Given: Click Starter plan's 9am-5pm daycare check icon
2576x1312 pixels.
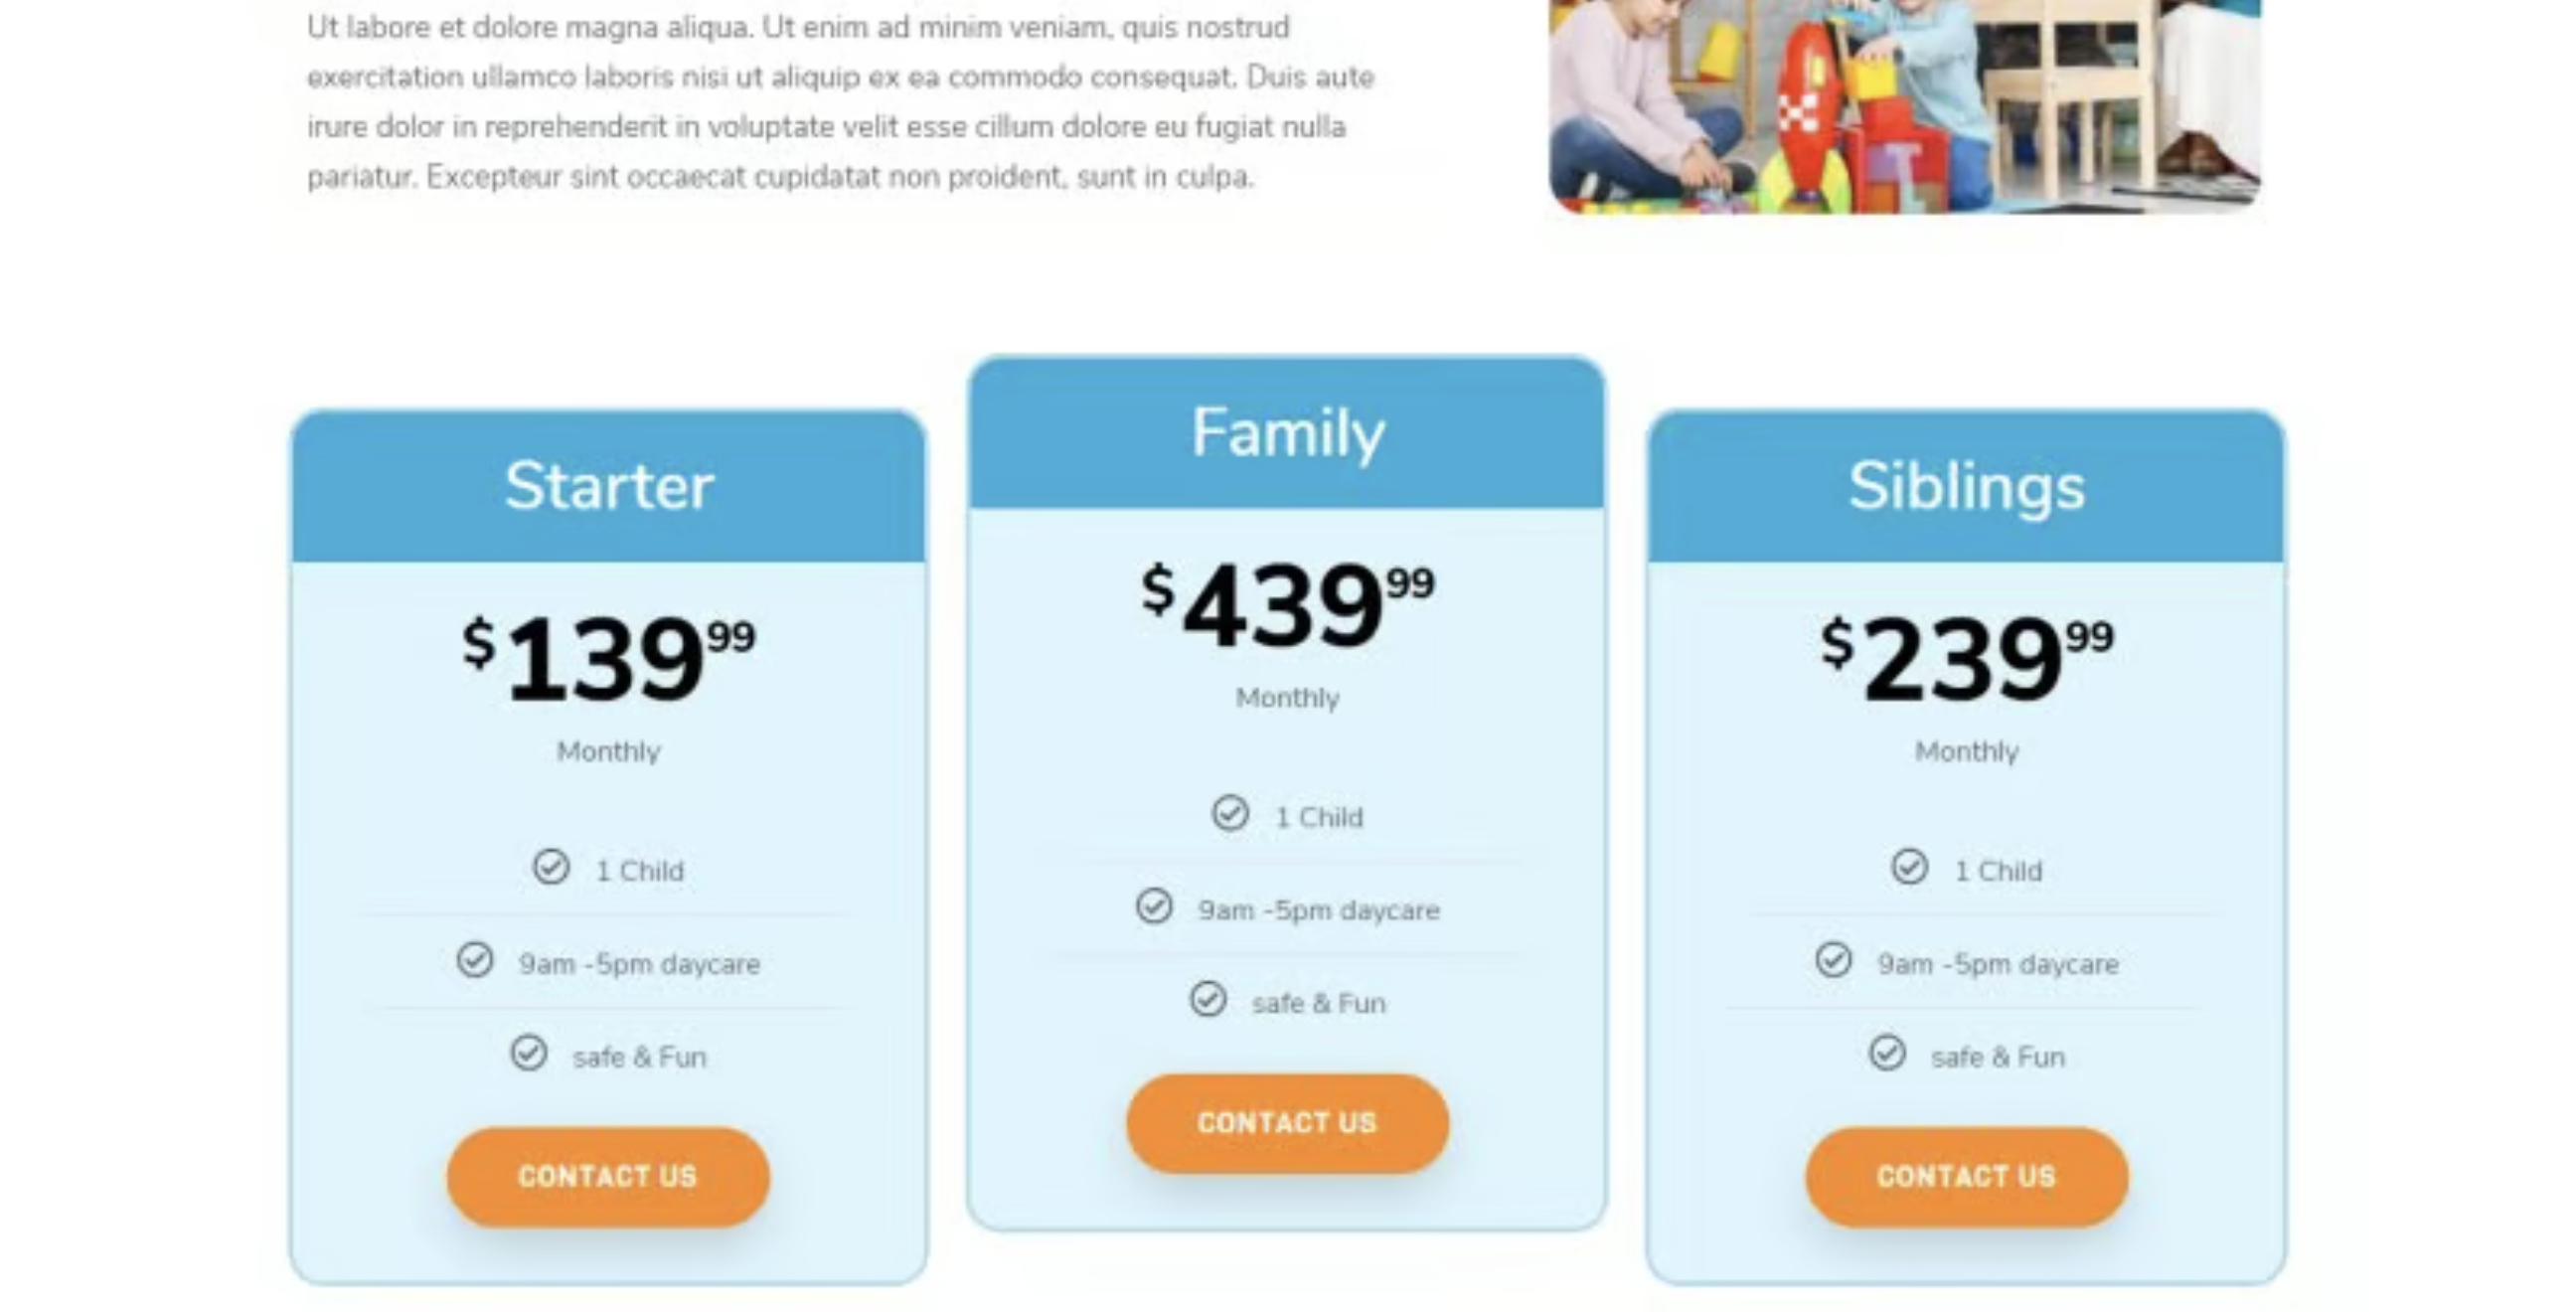Looking at the screenshot, I should pos(475,960).
